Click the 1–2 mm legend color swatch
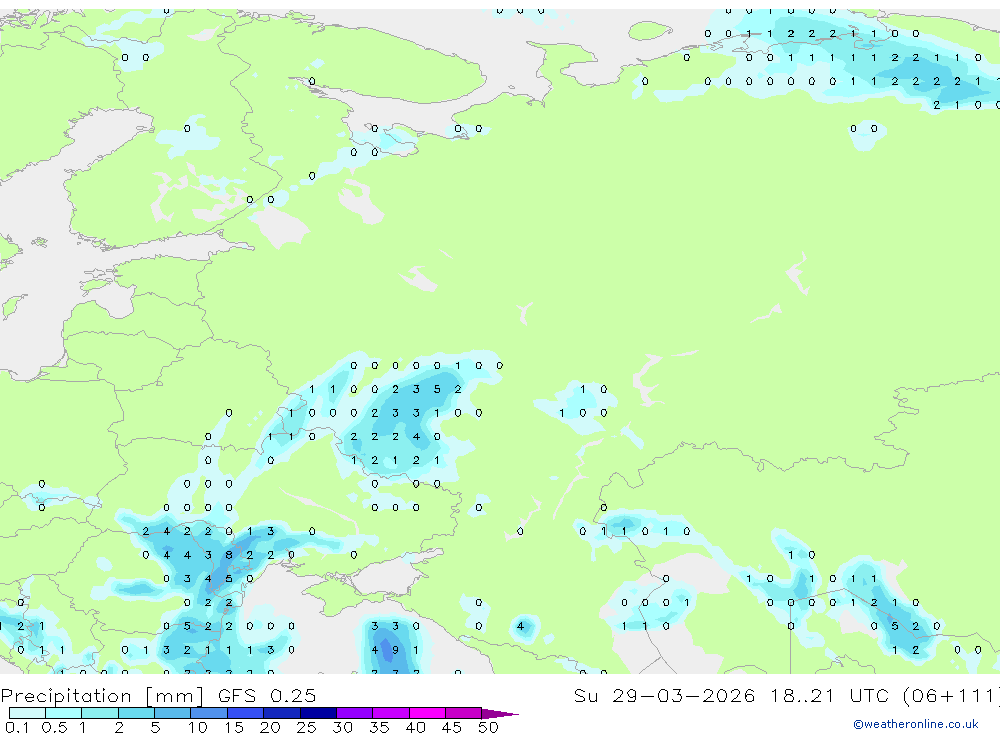Viewport: 1000px width, 733px height. point(100,713)
